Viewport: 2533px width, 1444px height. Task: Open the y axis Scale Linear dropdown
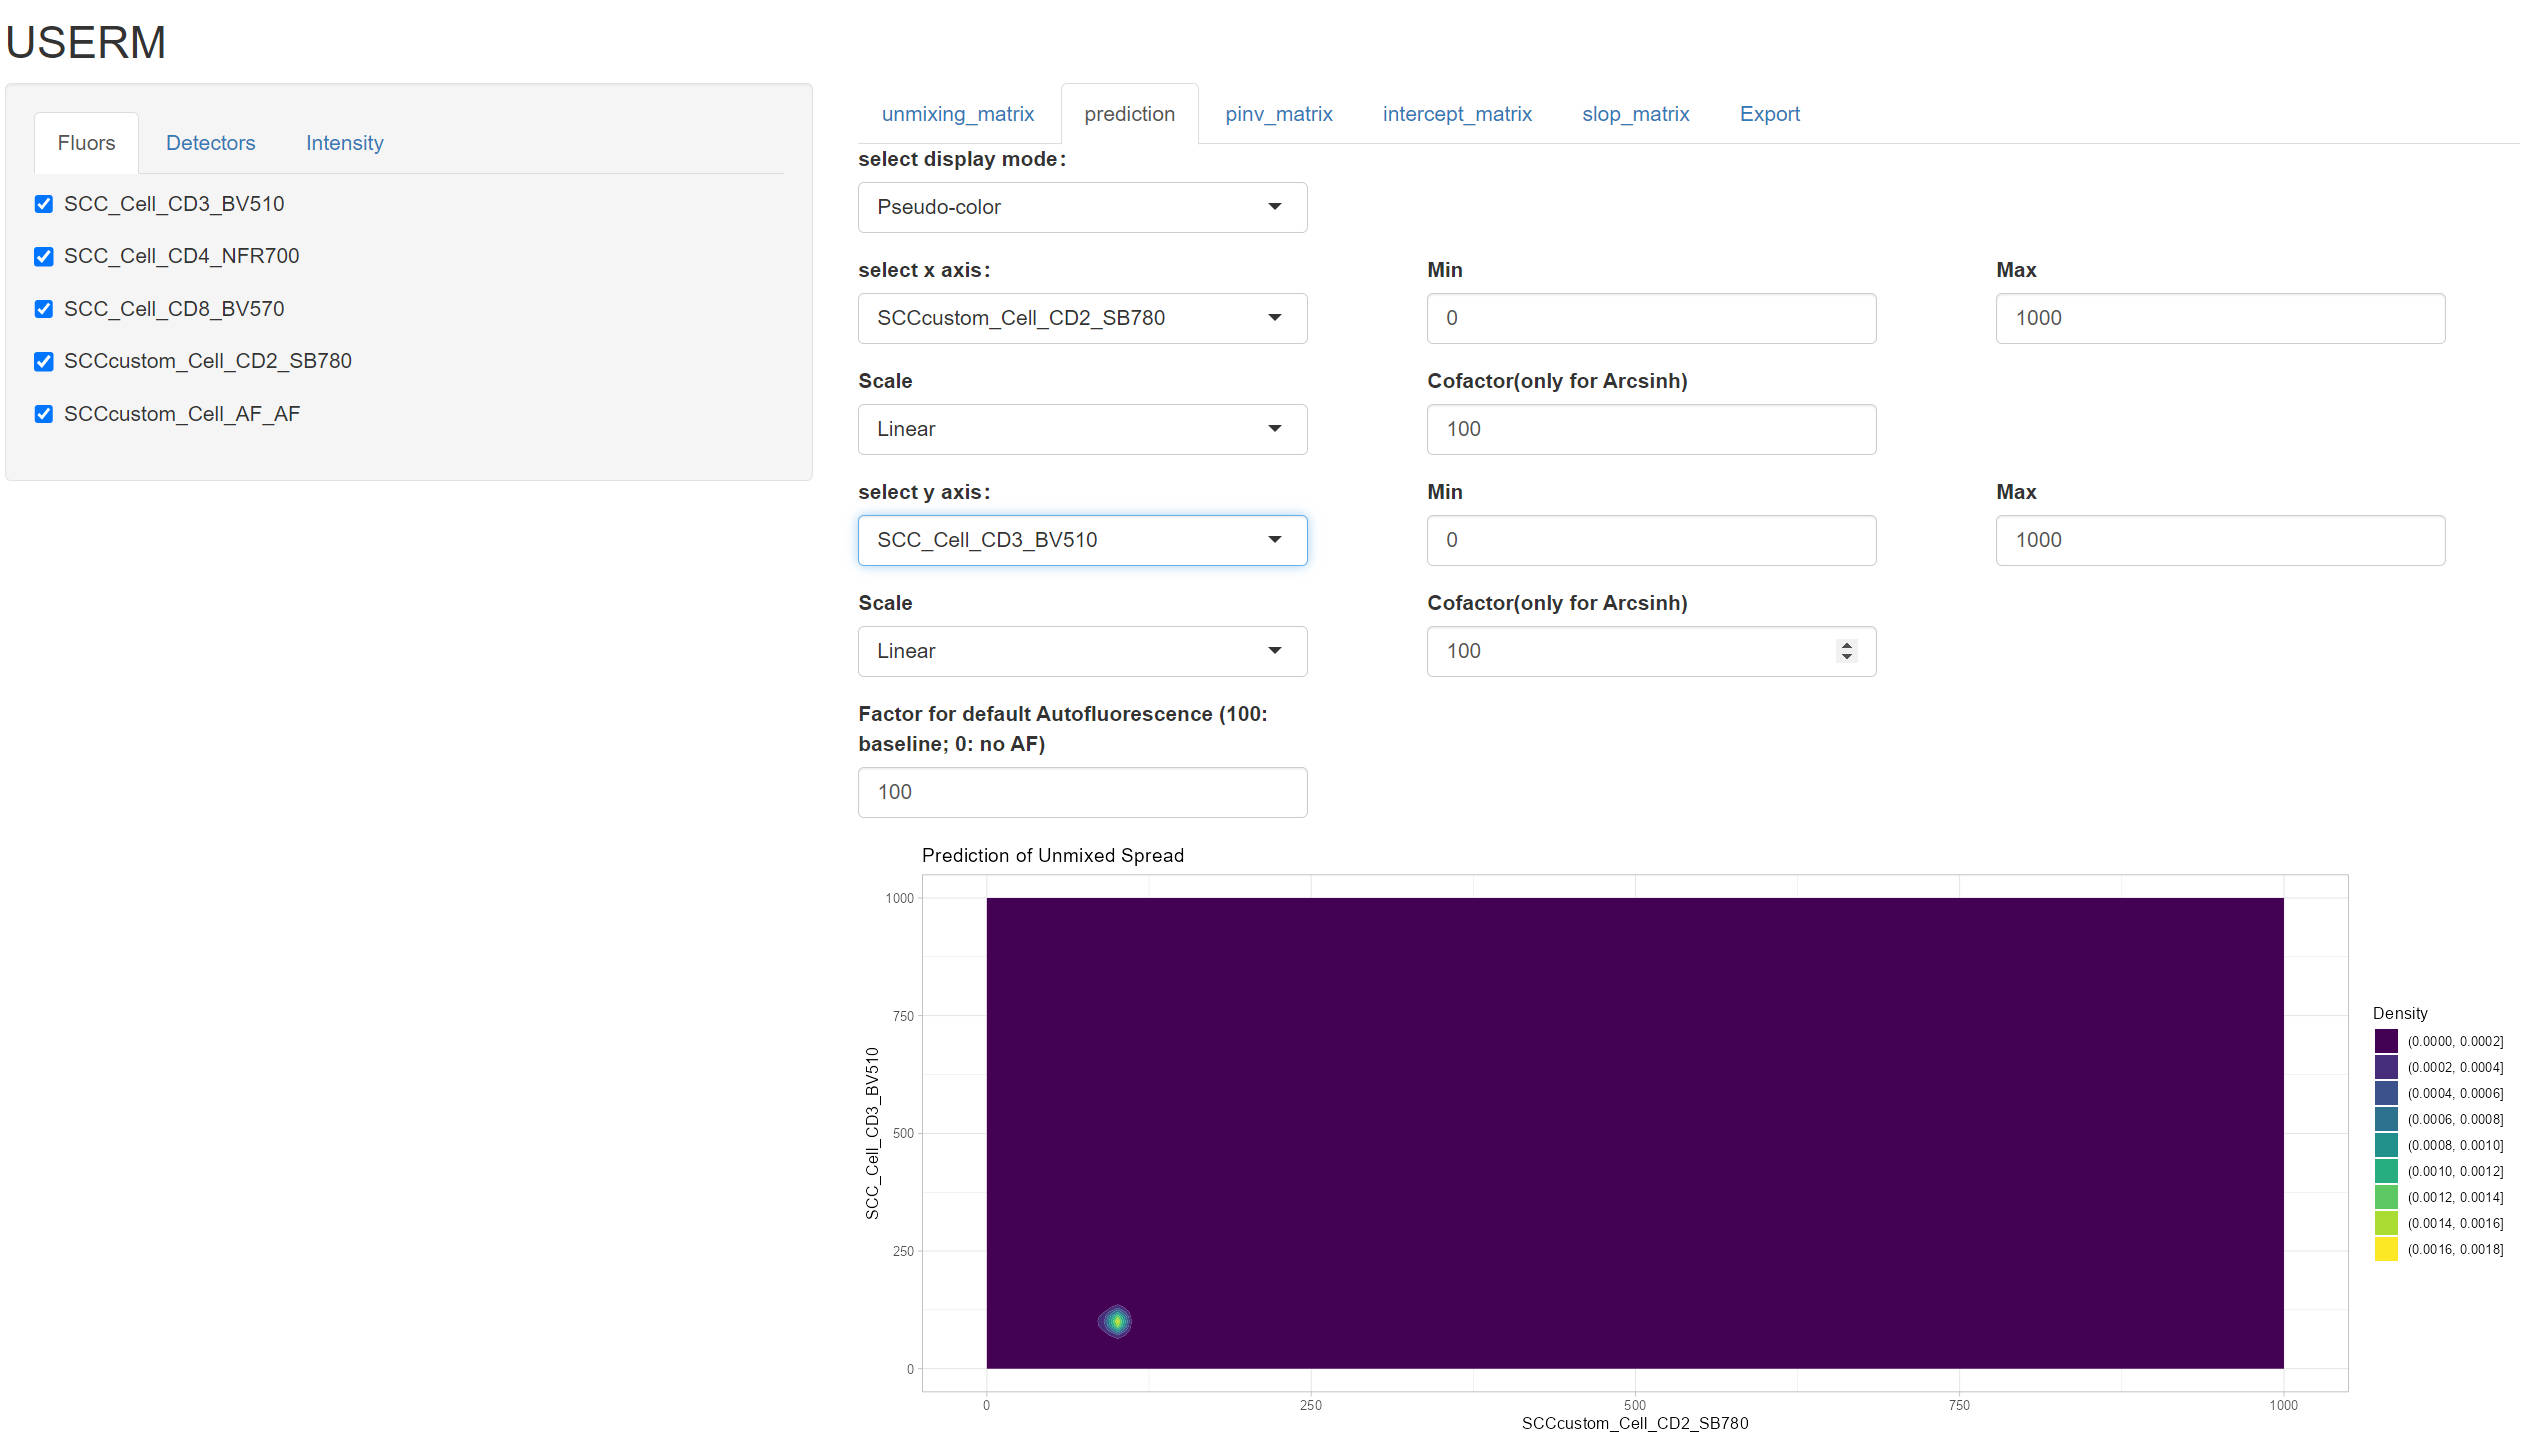point(1081,651)
